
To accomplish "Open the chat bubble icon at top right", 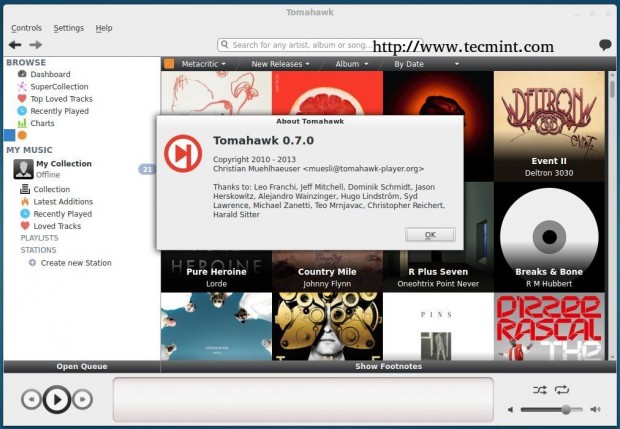I will (x=605, y=45).
